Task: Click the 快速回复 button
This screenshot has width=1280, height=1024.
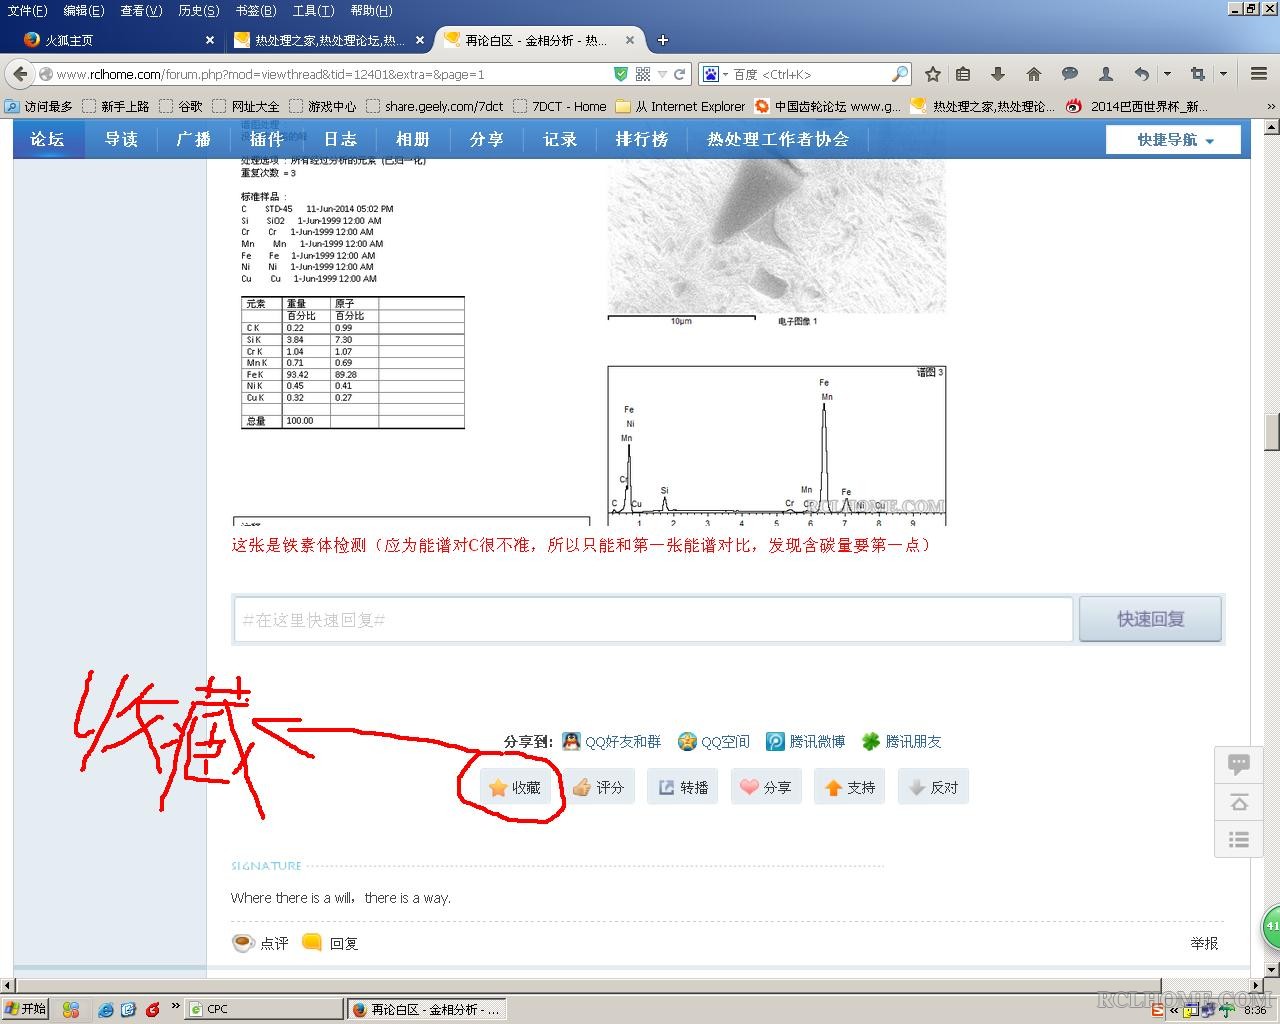Action: tap(1150, 619)
